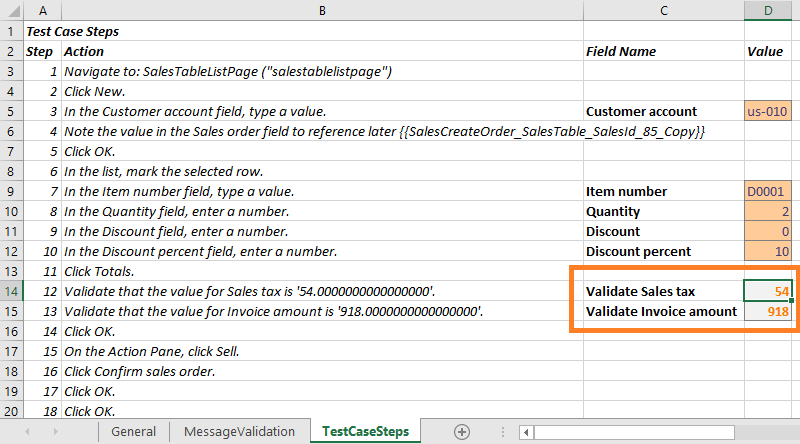
Task: Select column C header
Action: tap(664, 10)
